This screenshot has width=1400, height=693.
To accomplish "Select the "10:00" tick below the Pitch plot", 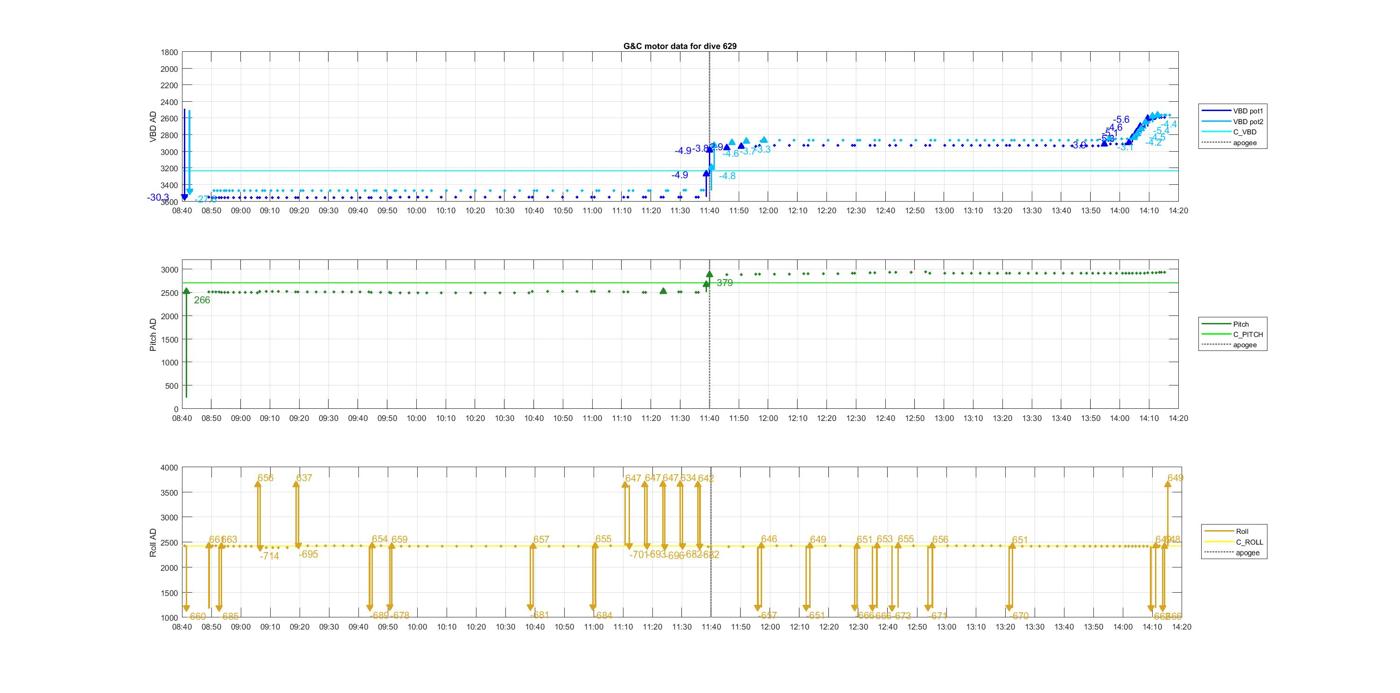I will [x=417, y=419].
